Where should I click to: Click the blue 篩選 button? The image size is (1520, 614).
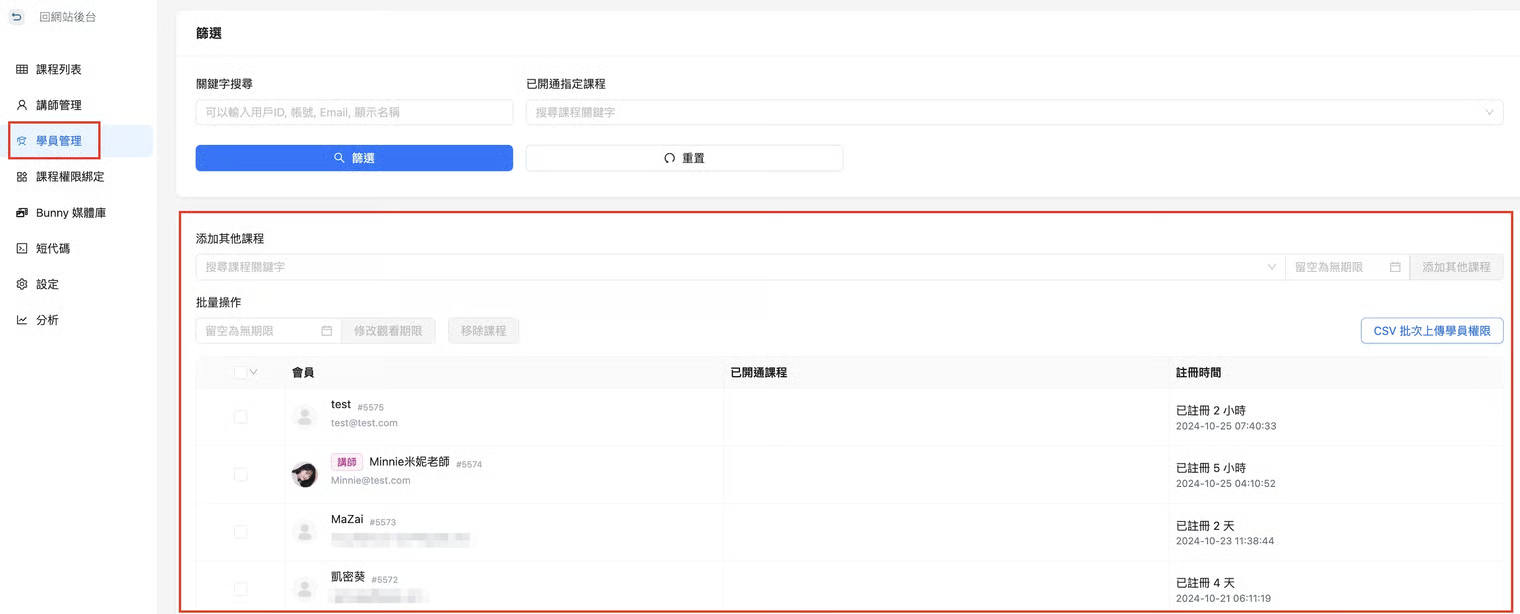click(354, 158)
